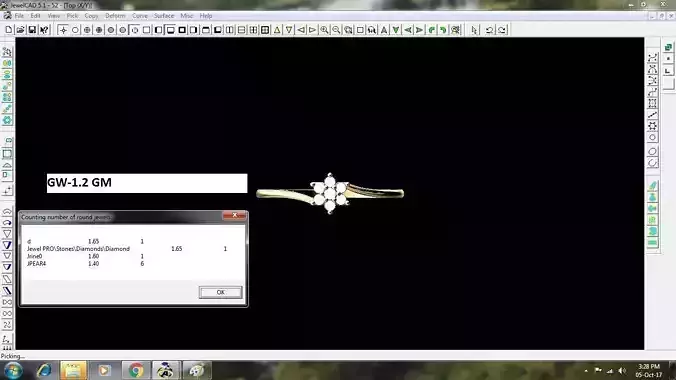The width and height of the screenshot is (676, 380).
Task: Open the Windows Start menu
Action: [x=13, y=371]
